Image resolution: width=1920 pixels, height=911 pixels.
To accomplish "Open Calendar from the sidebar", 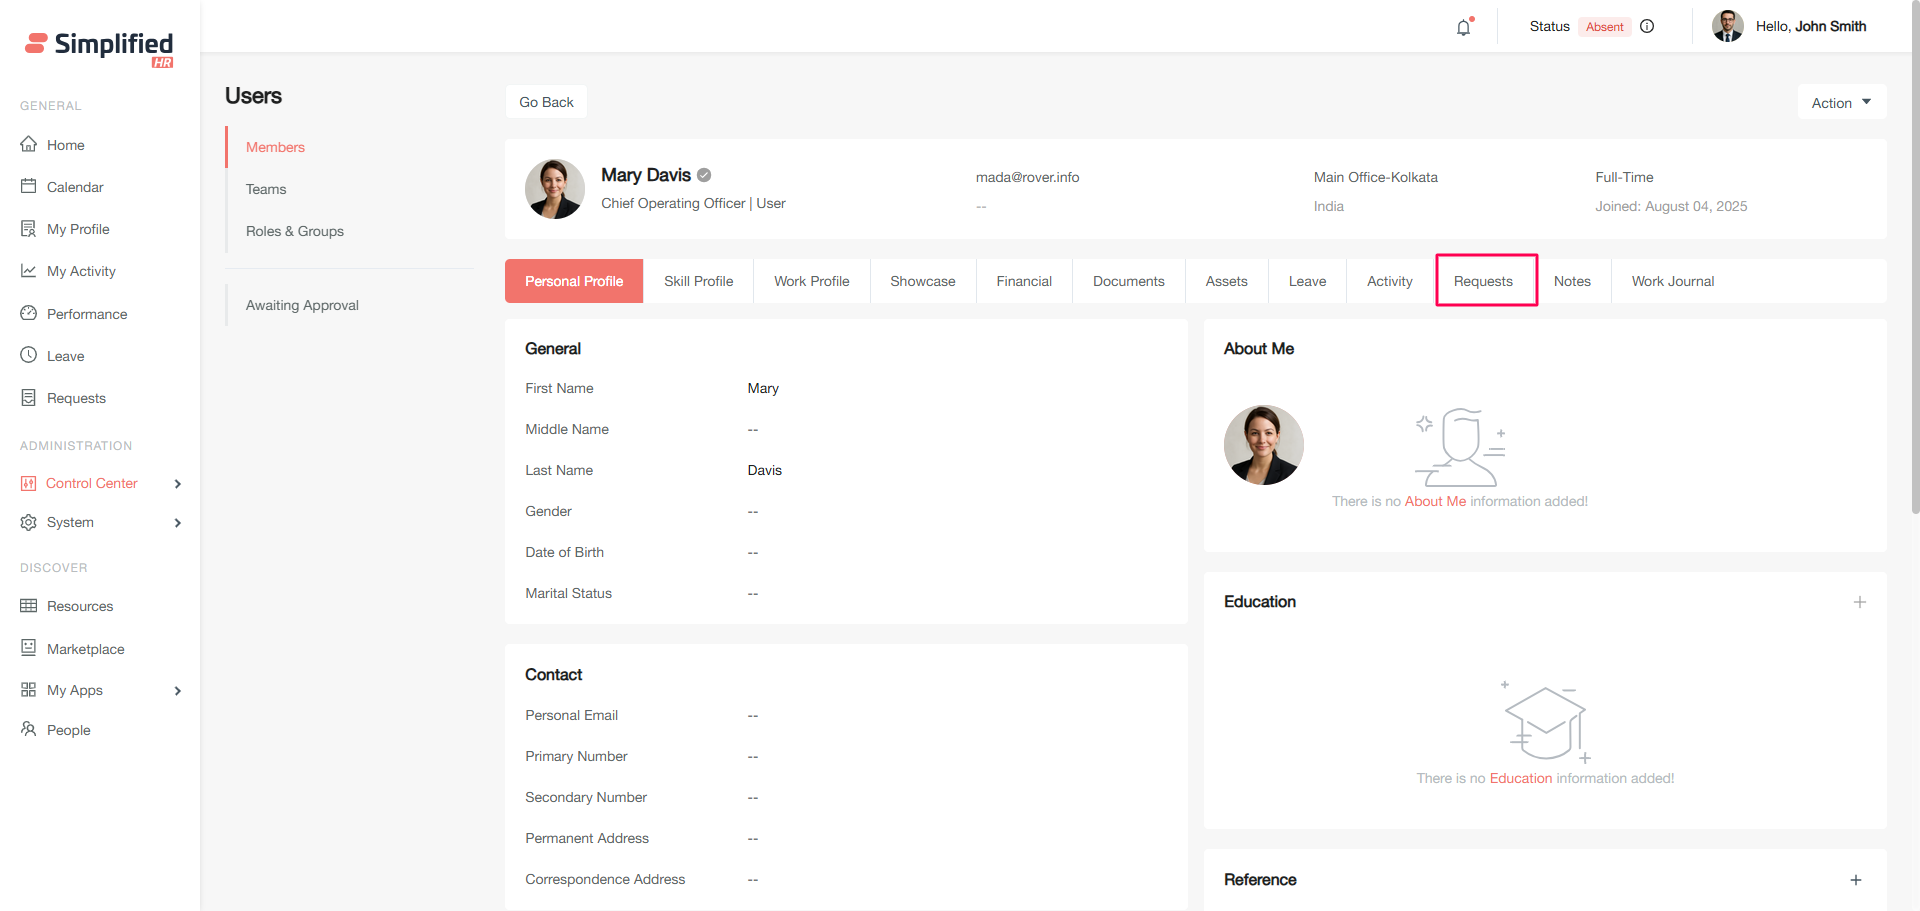I will tap(74, 187).
